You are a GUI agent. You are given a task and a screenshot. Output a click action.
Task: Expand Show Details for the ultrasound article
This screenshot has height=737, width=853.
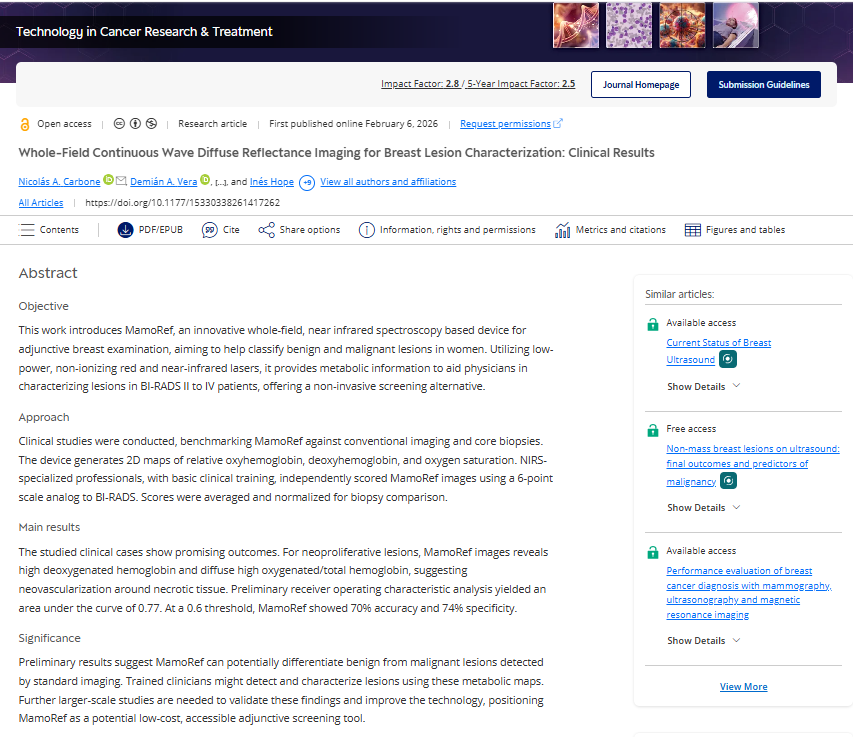[x=697, y=386]
